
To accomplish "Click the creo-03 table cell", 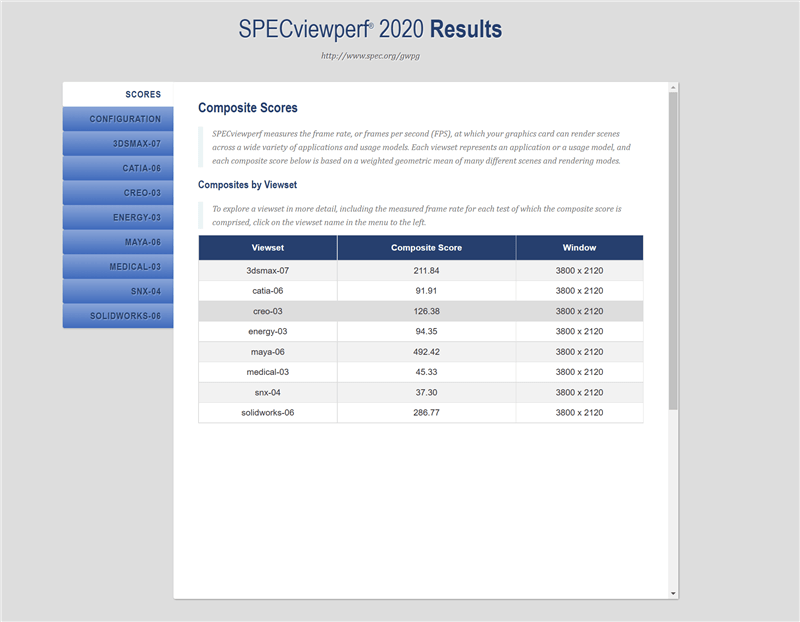I will tap(268, 311).
